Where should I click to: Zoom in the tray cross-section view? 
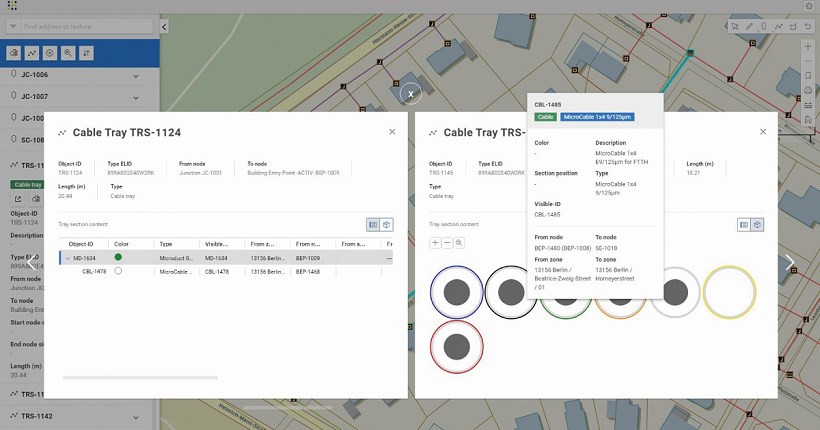(436, 243)
